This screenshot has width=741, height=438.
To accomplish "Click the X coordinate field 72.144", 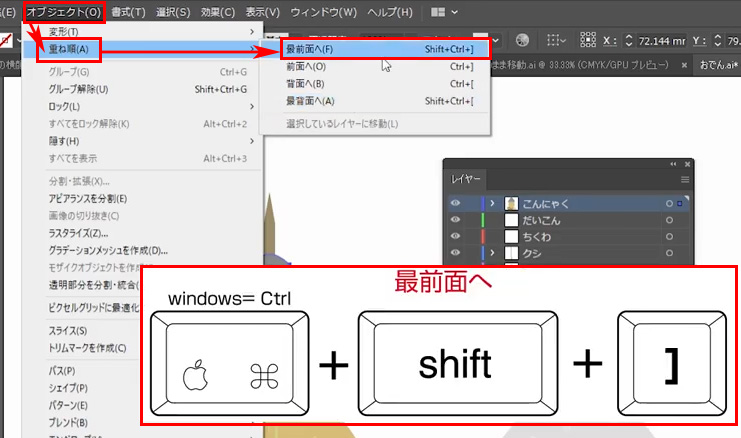I will point(661,41).
